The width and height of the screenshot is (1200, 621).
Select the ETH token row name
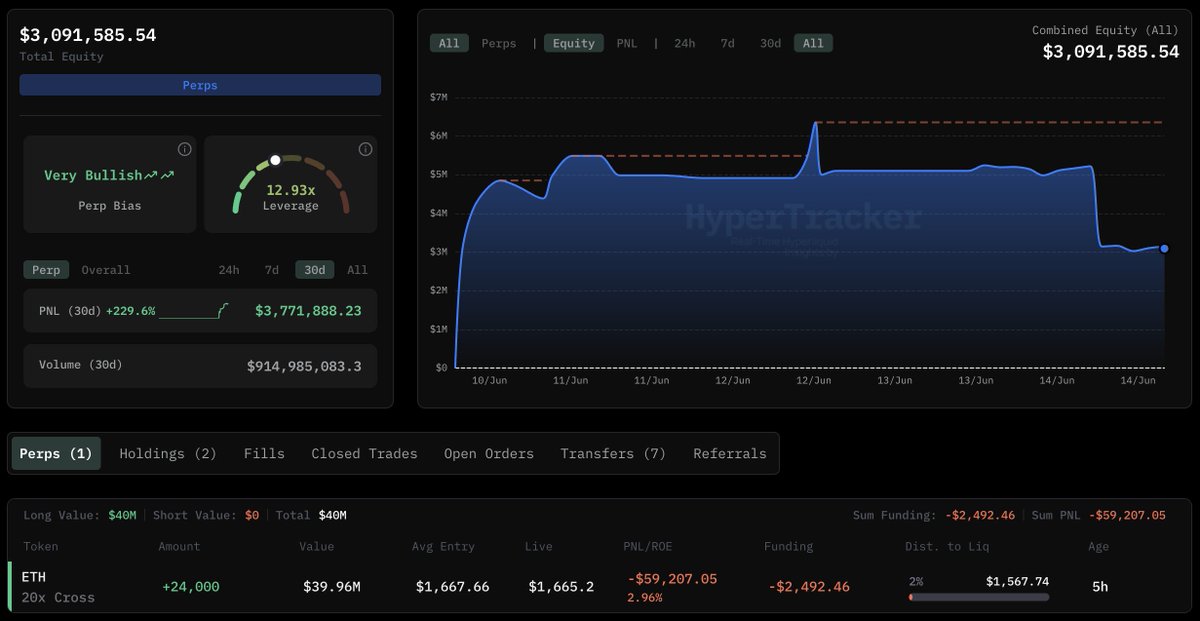point(33,577)
